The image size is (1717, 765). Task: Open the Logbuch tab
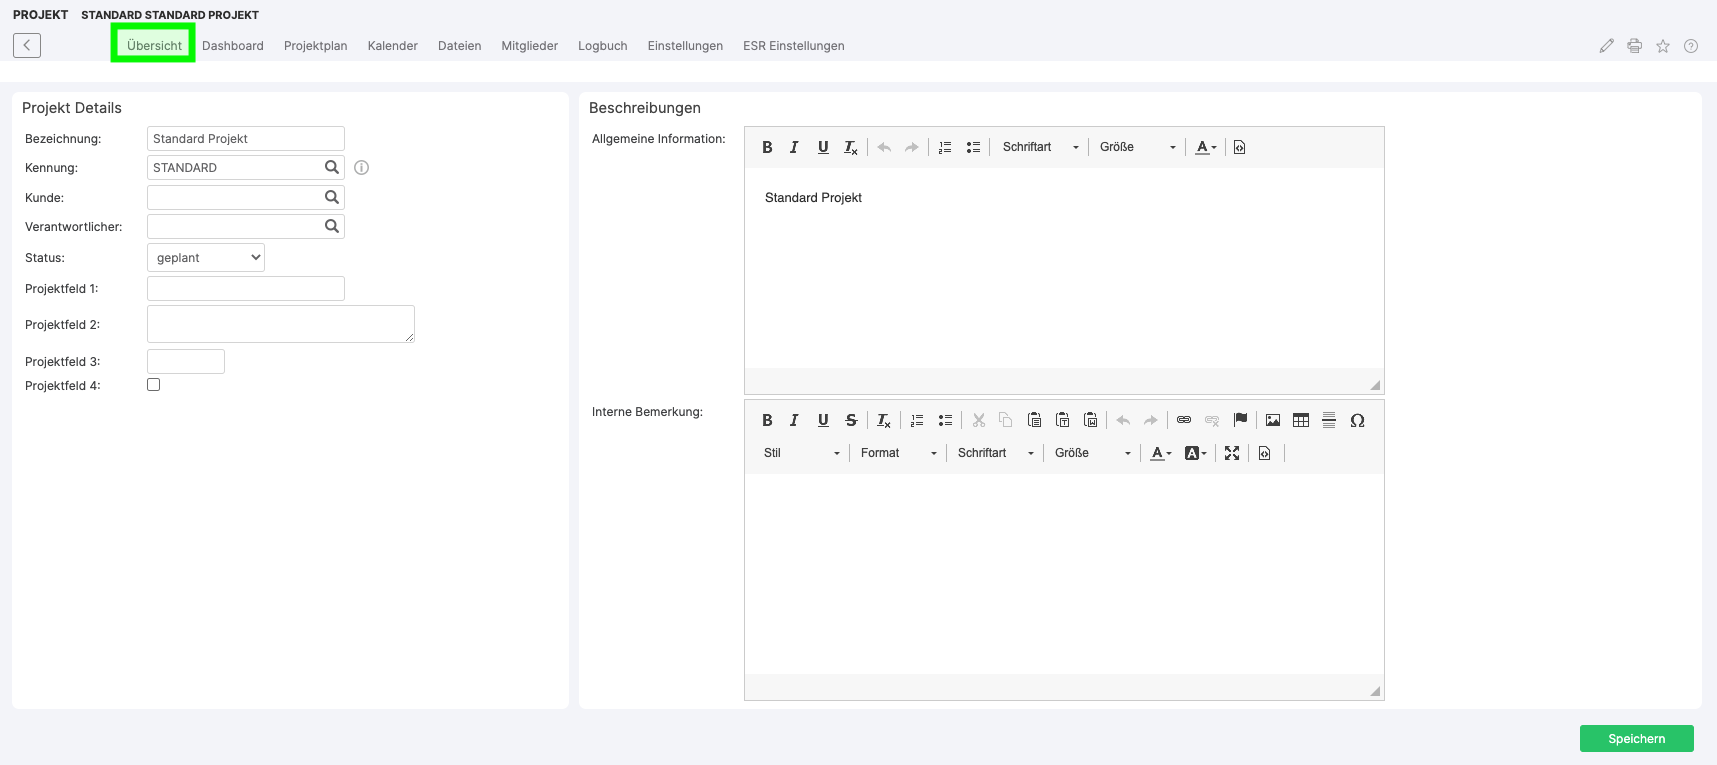(602, 46)
